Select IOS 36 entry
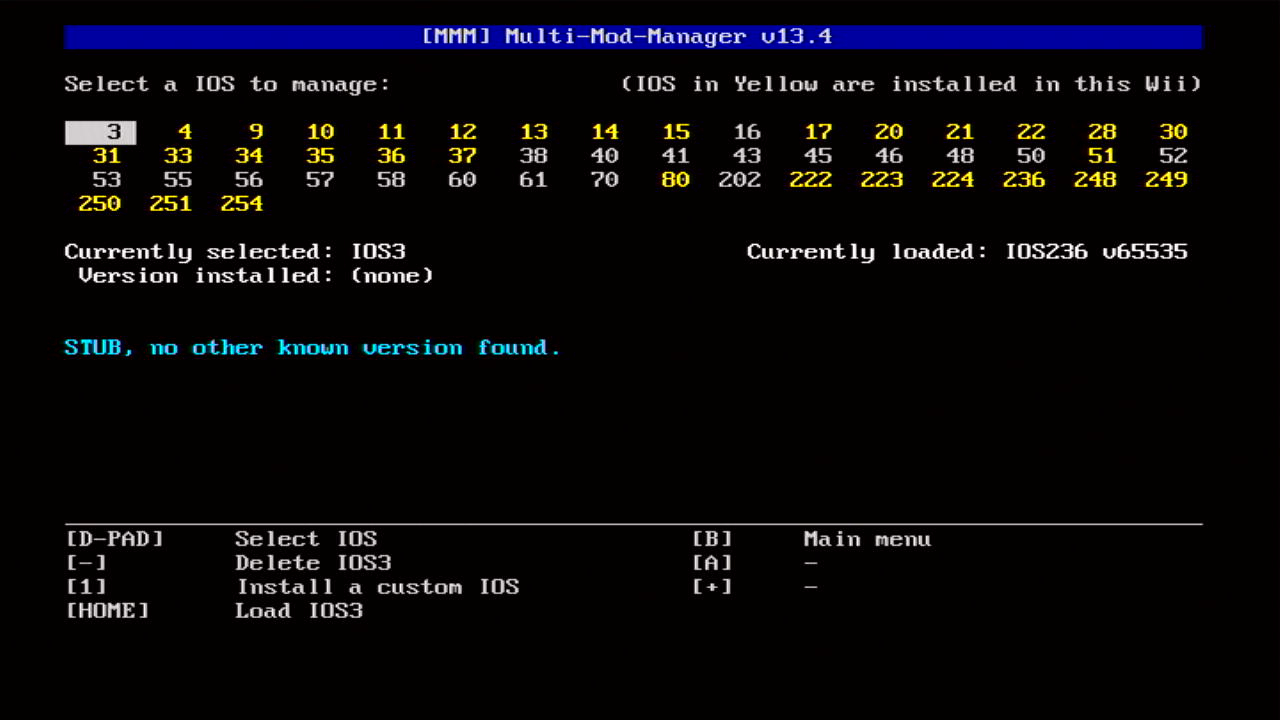The image size is (1280, 720). 391,156
